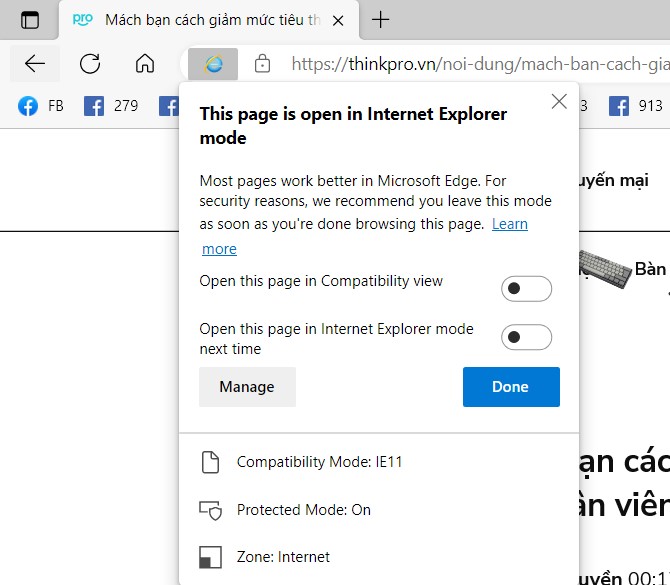Click the Protected Mode shield icon
The width and height of the screenshot is (670, 585).
tap(211, 510)
